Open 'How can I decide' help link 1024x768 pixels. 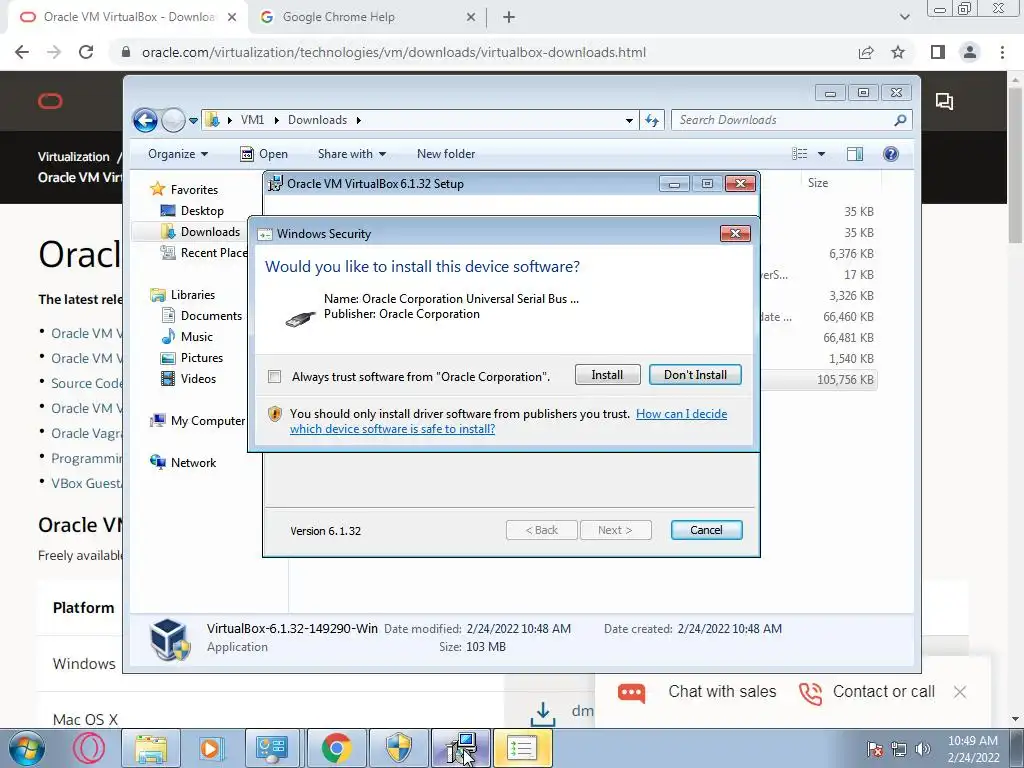[681, 413]
